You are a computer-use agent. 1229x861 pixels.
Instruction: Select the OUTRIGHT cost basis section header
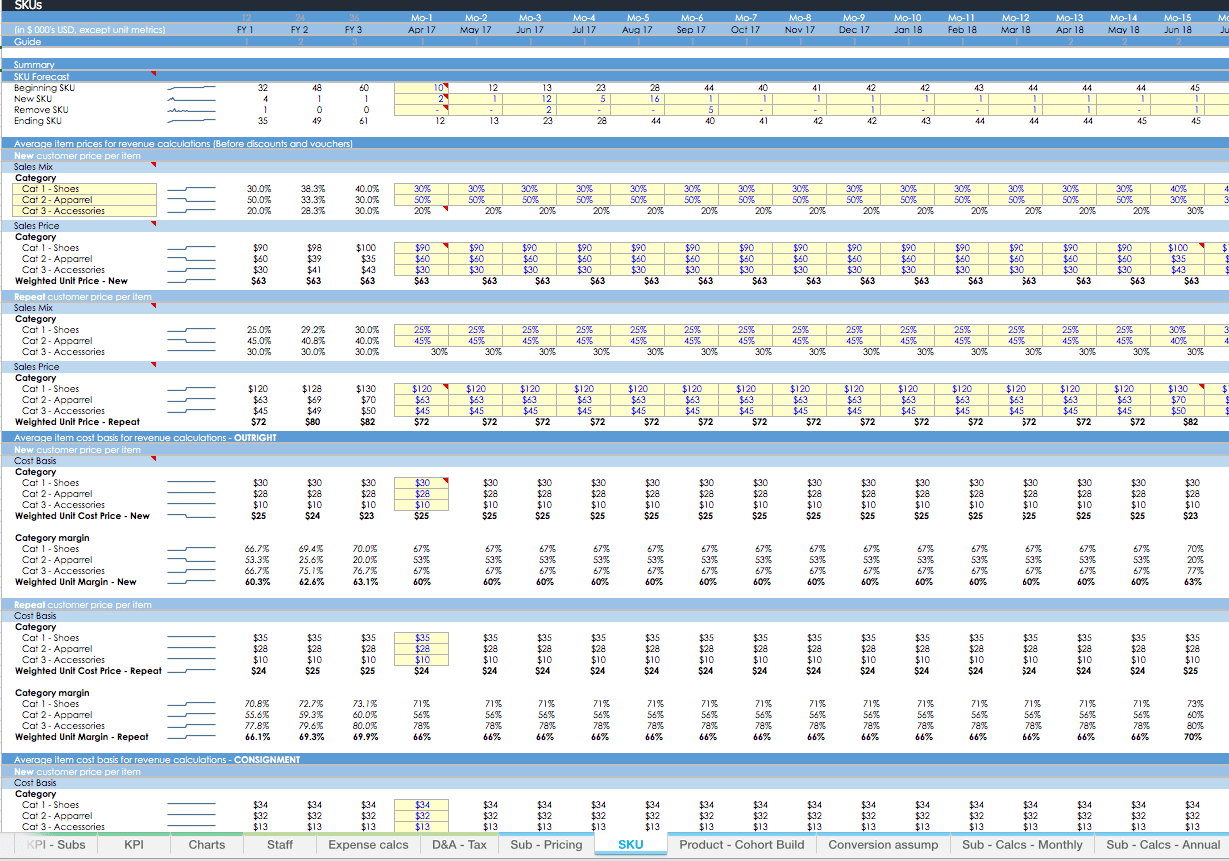click(145, 438)
